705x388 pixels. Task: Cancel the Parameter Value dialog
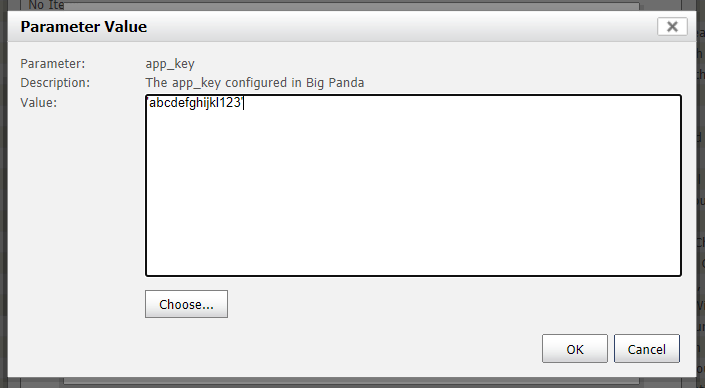point(647,349)
